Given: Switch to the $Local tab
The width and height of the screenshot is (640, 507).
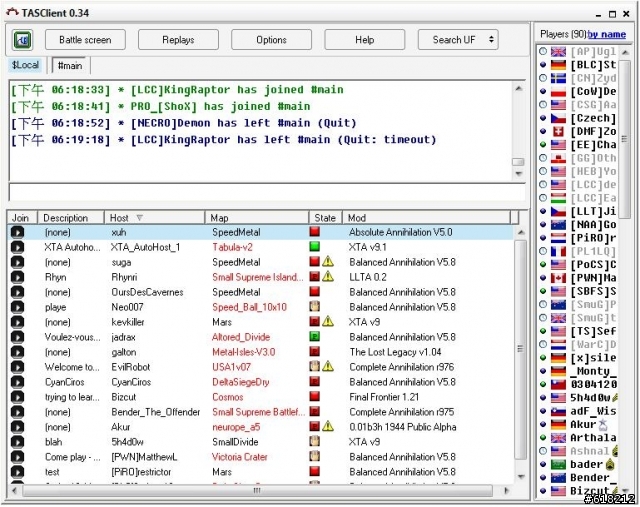Looking at the screenshot, I should (25, 65).
